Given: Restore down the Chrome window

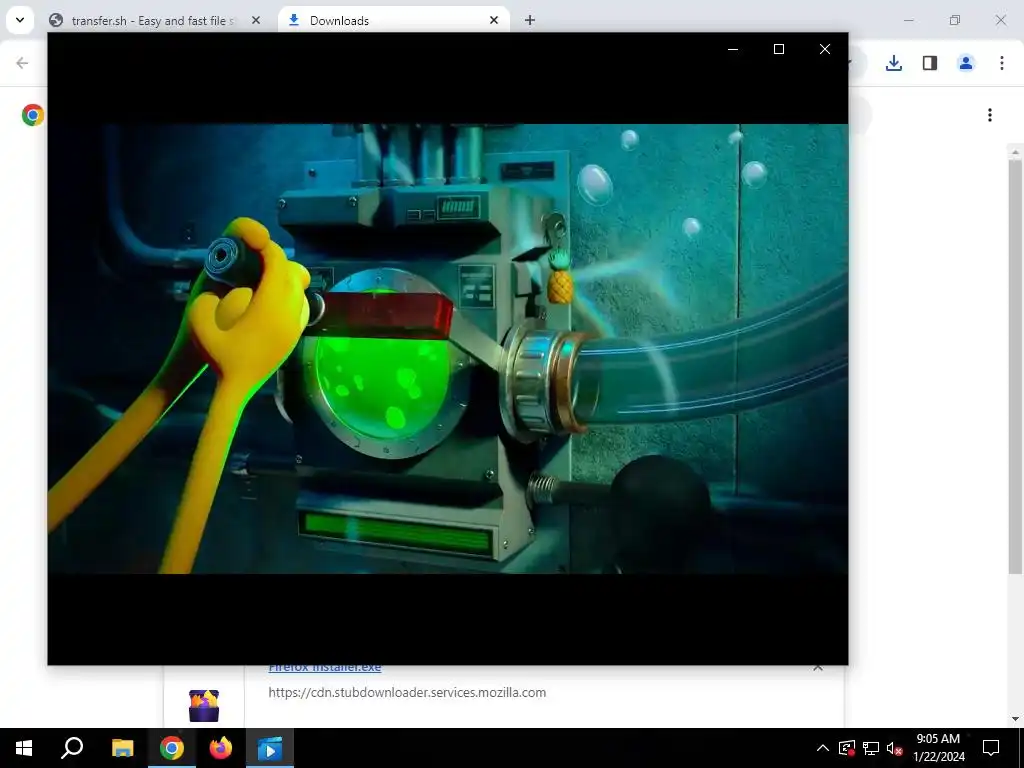Looking at the screenshot, I should (x=955, y=20).
